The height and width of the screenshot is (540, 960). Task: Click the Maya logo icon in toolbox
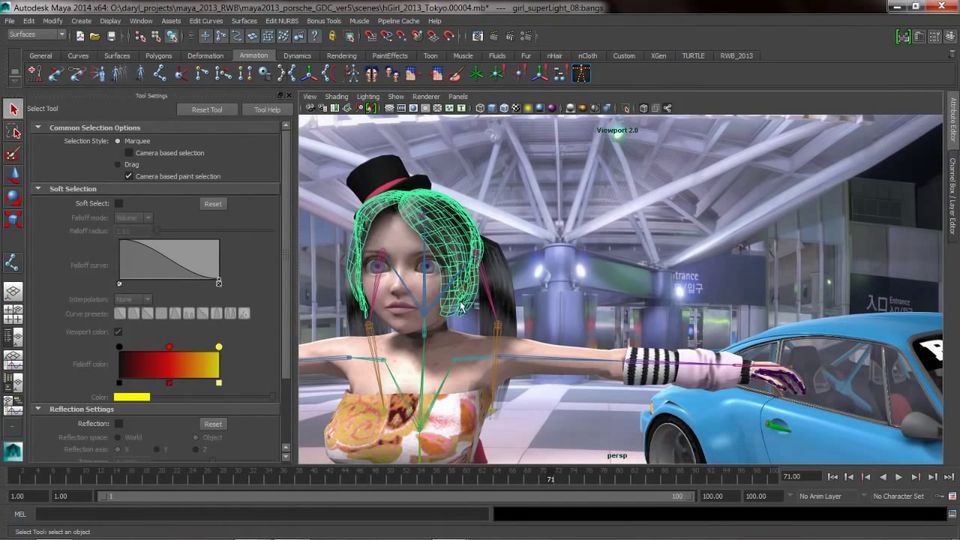(13, 451)
